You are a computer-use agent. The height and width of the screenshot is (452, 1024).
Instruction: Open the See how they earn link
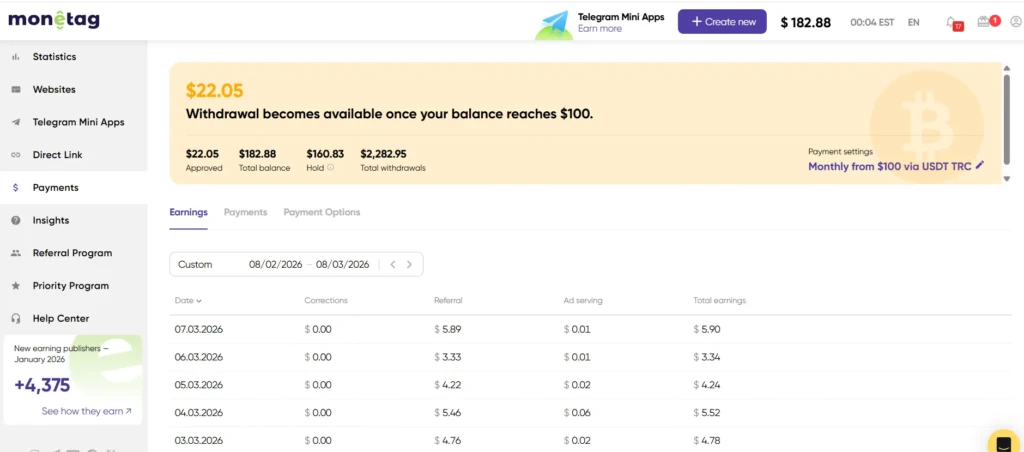pos(86,411)
